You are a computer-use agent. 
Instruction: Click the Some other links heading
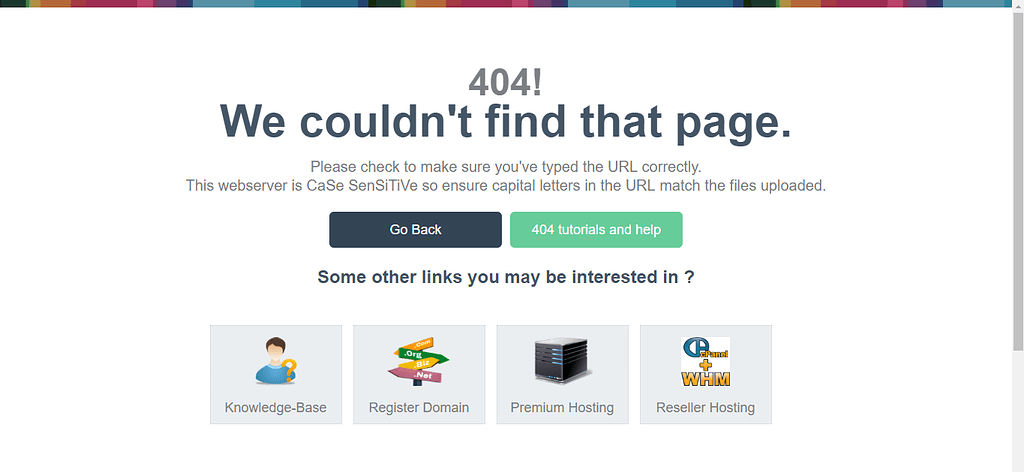505,277
